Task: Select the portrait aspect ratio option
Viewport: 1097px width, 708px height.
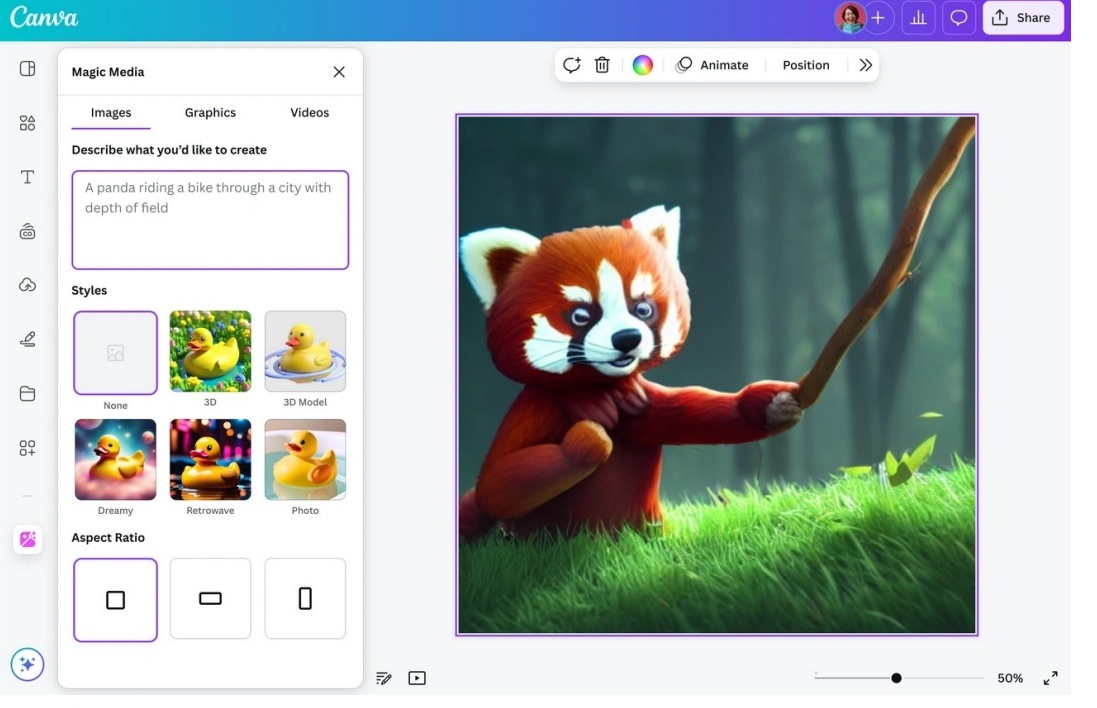Action: (x=305, y=599)
